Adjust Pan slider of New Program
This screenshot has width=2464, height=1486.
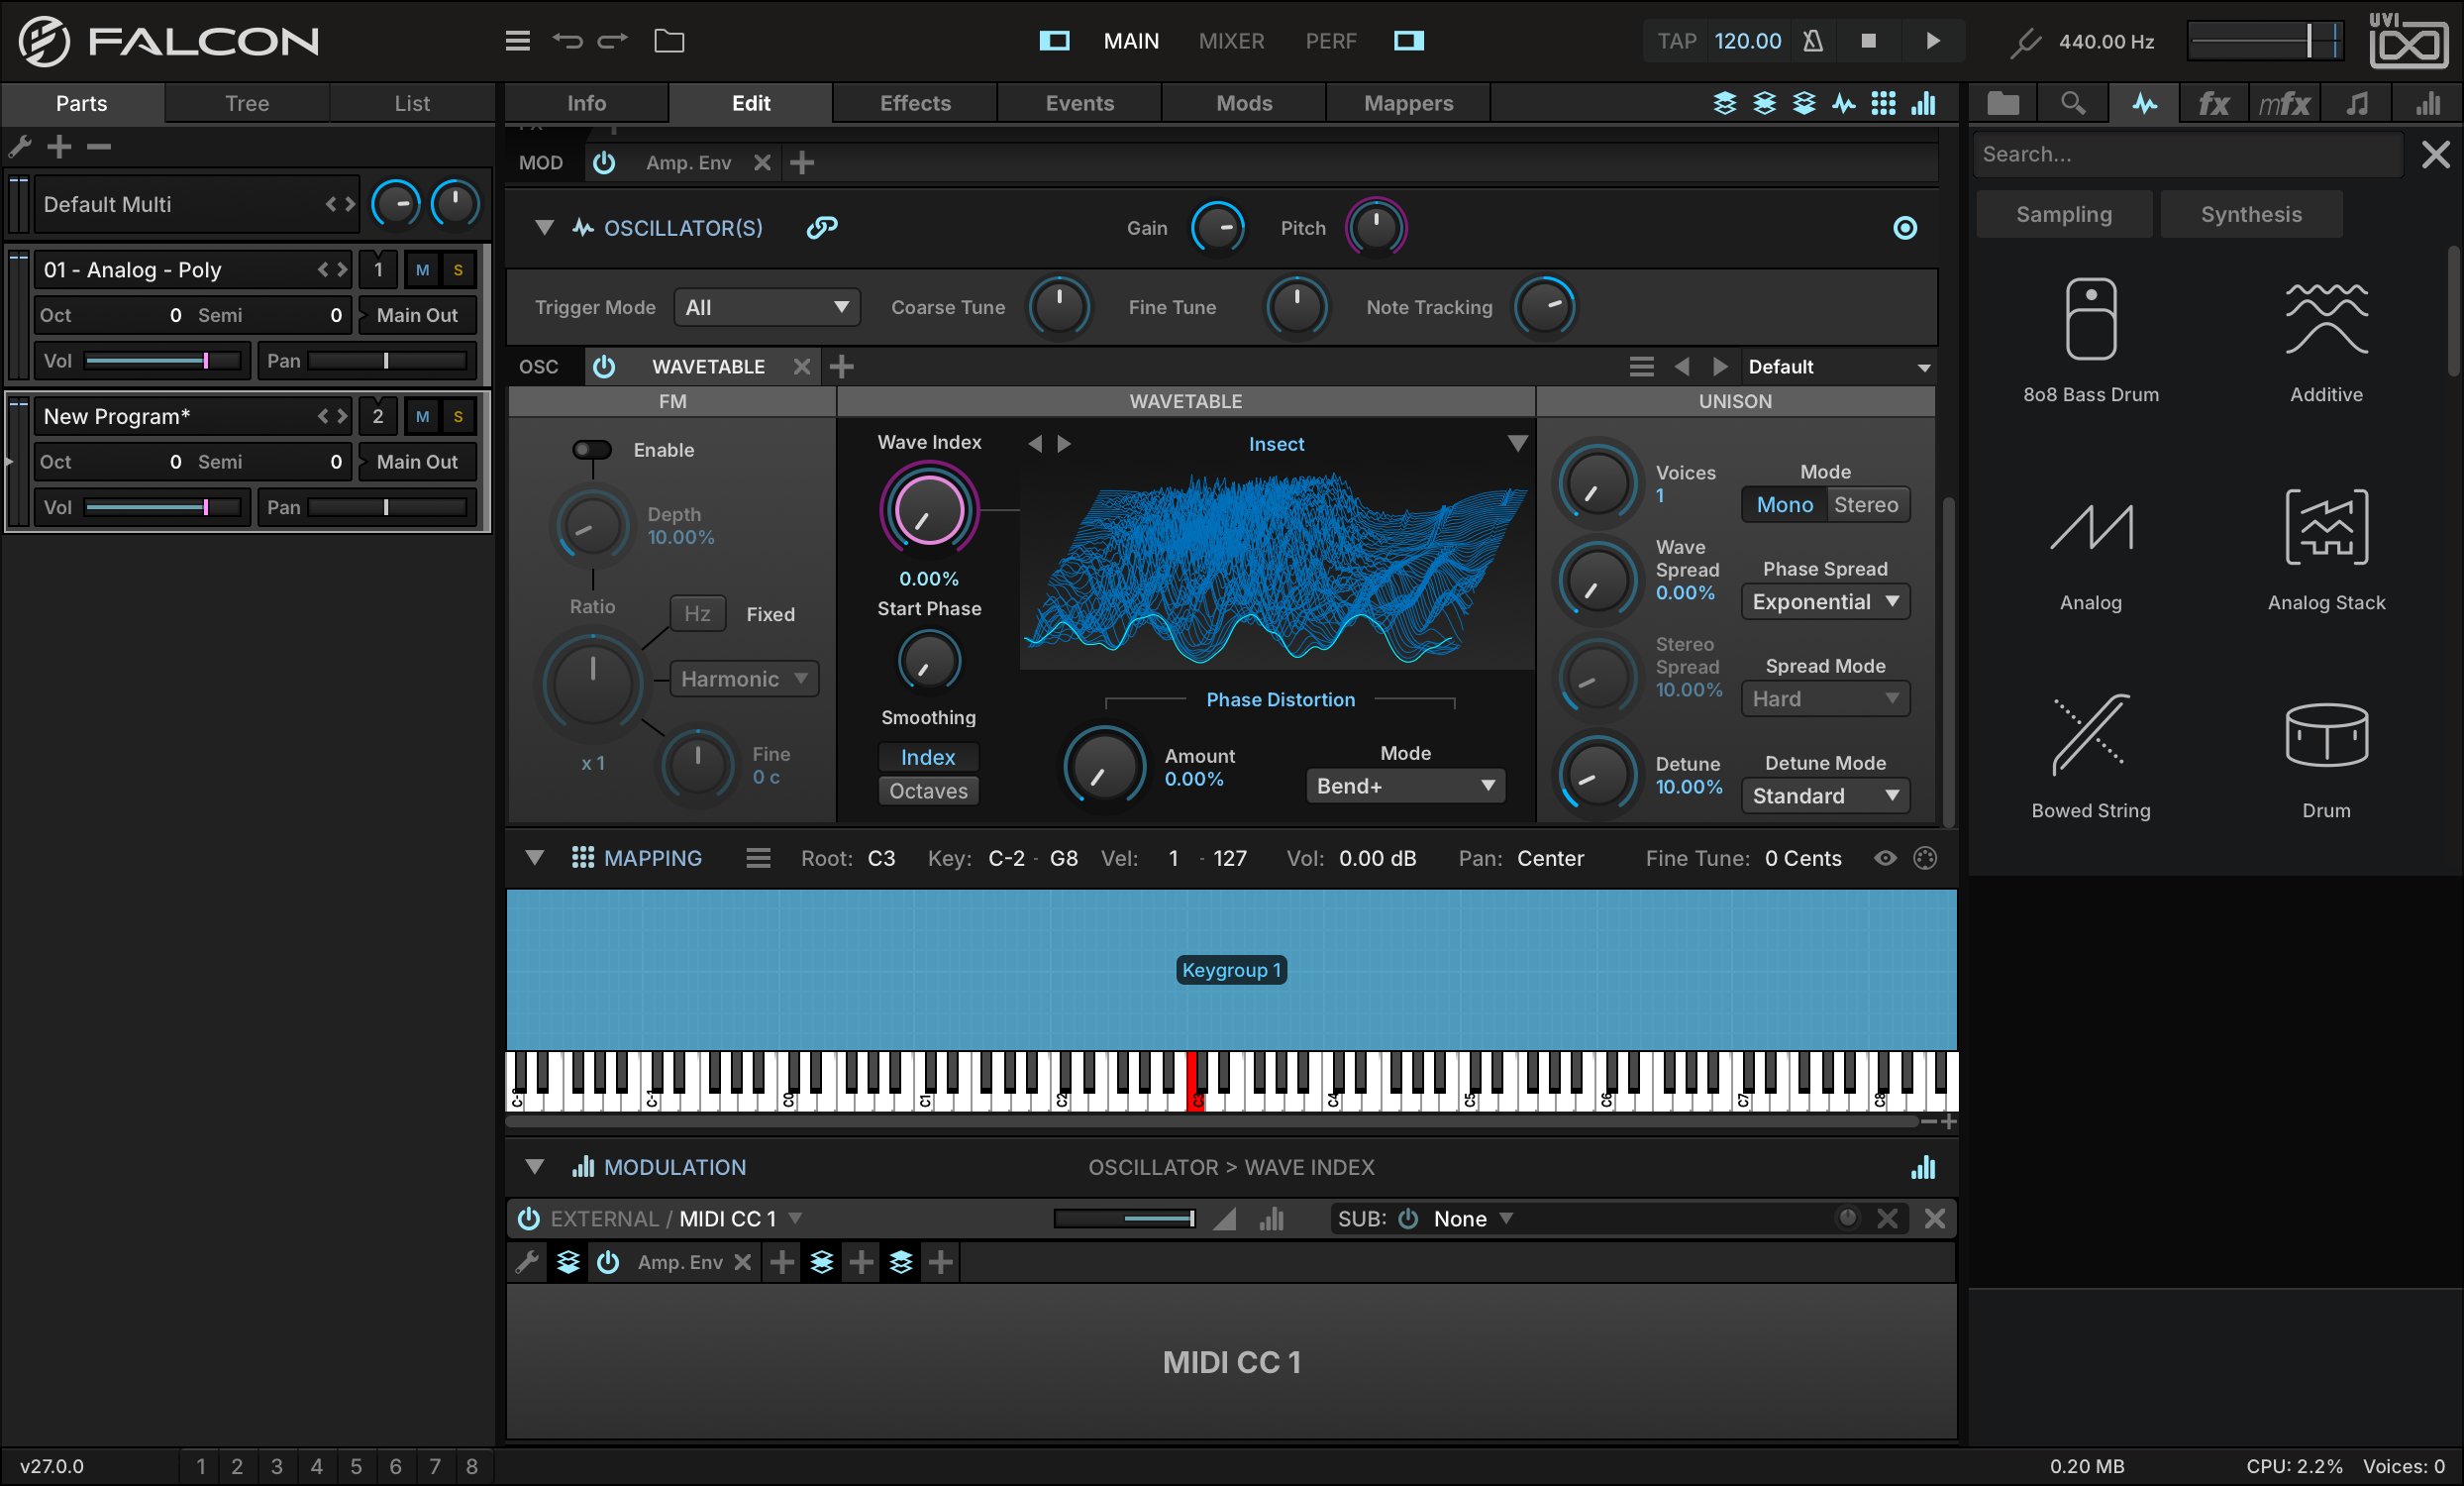[387, 508]
